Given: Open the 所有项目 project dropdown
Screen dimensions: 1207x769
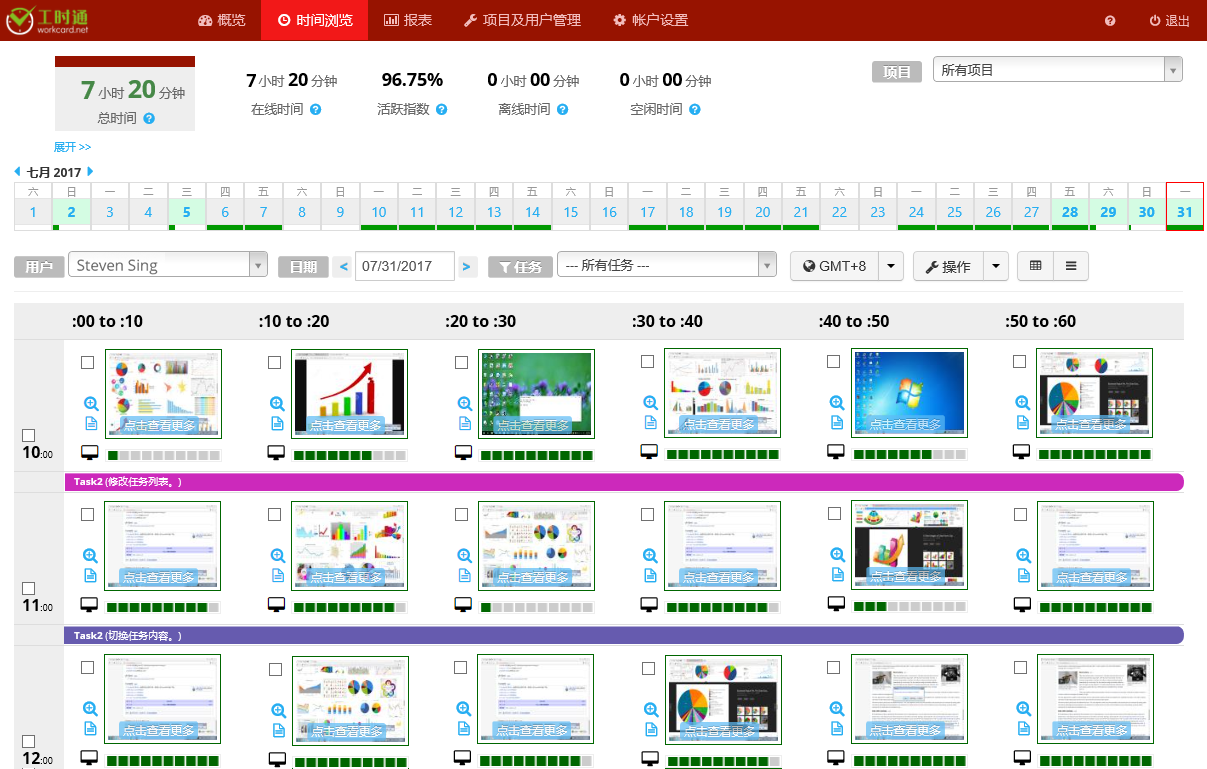Looking at the screenshot, I should click(x=1057, y=70).
